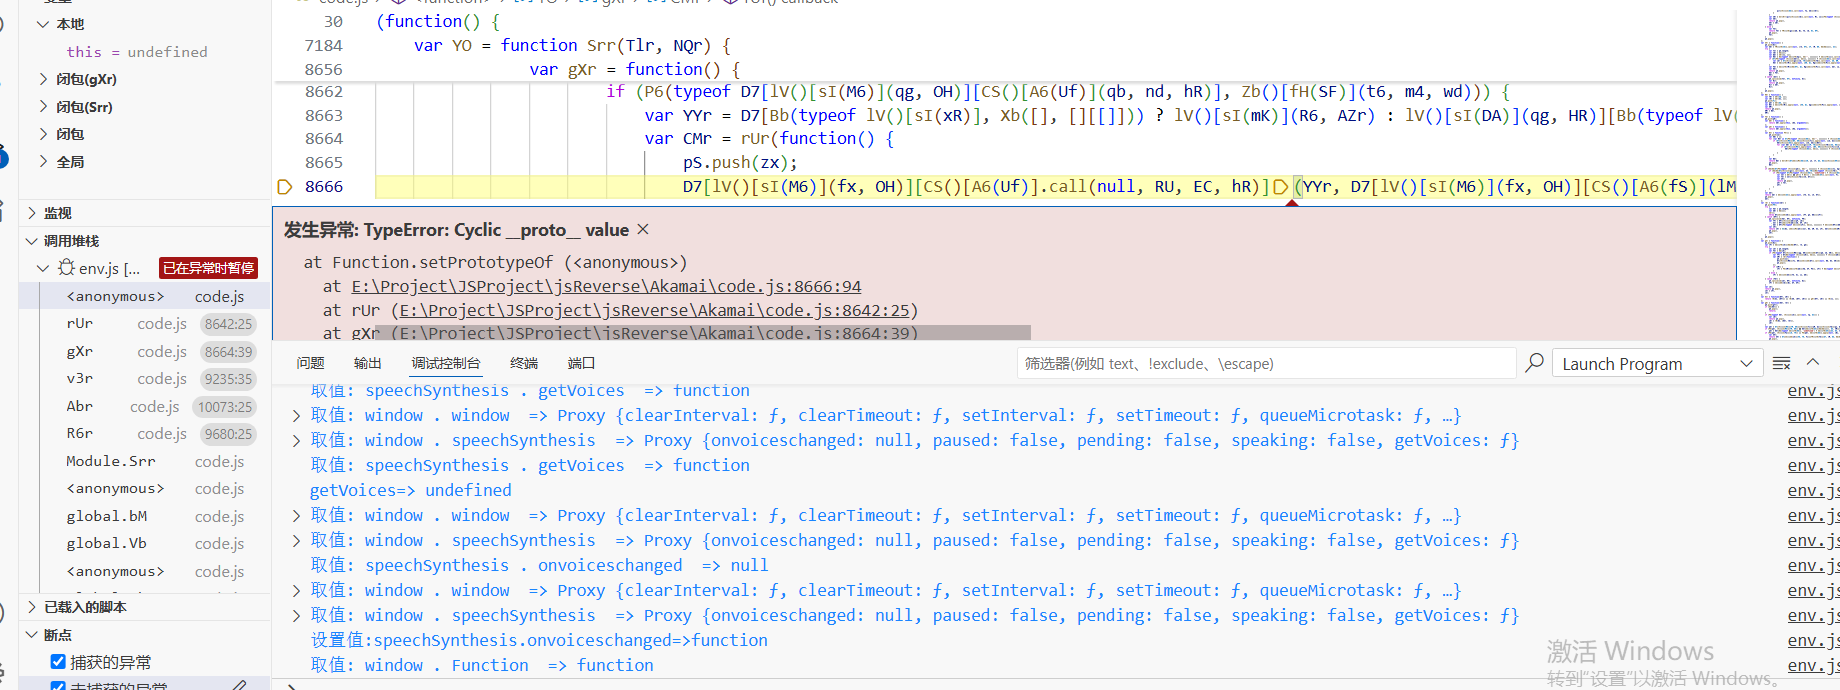Click the pencil edit icon in the breakpoints list
The image size is (1840, 690).
pos(240,685)
